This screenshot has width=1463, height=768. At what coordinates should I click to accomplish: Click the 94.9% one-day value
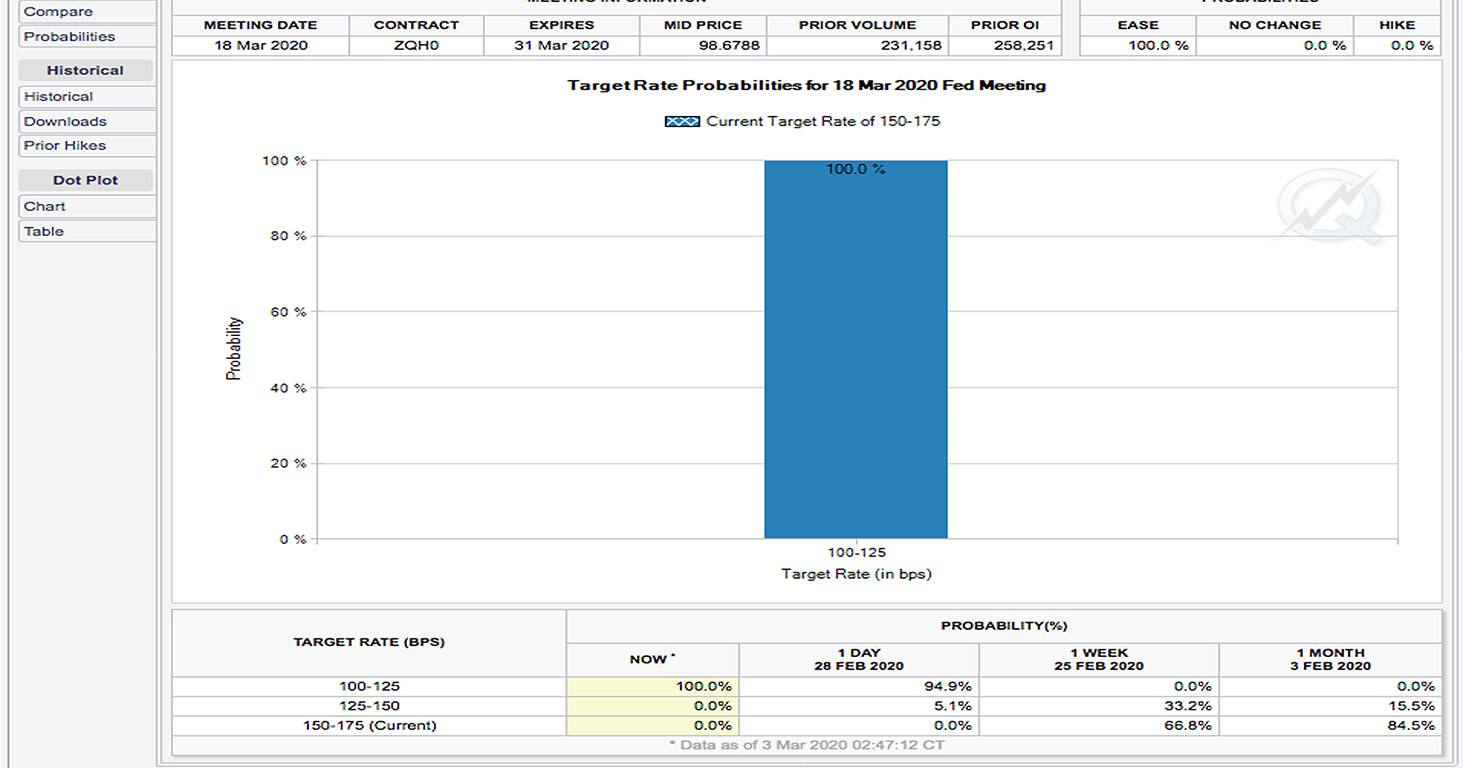[949, 687]
